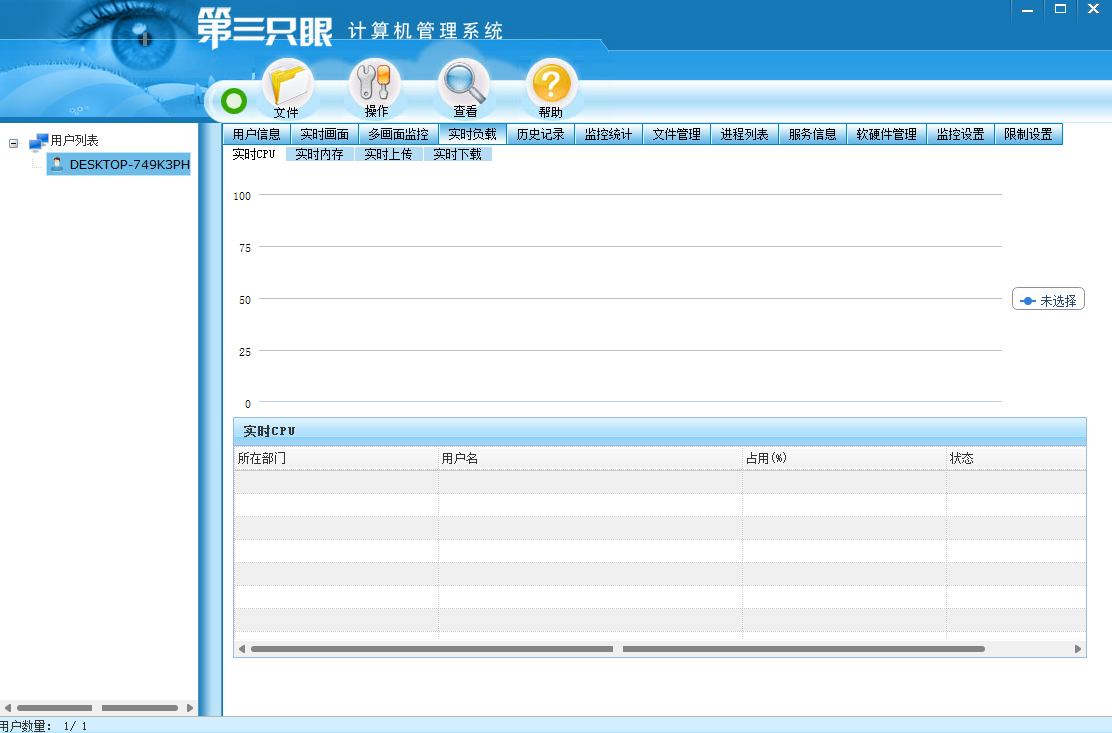Collapse the 用户列表 tree node
The height and width of the screenshot is (733, 1112).
coord(14,142)
